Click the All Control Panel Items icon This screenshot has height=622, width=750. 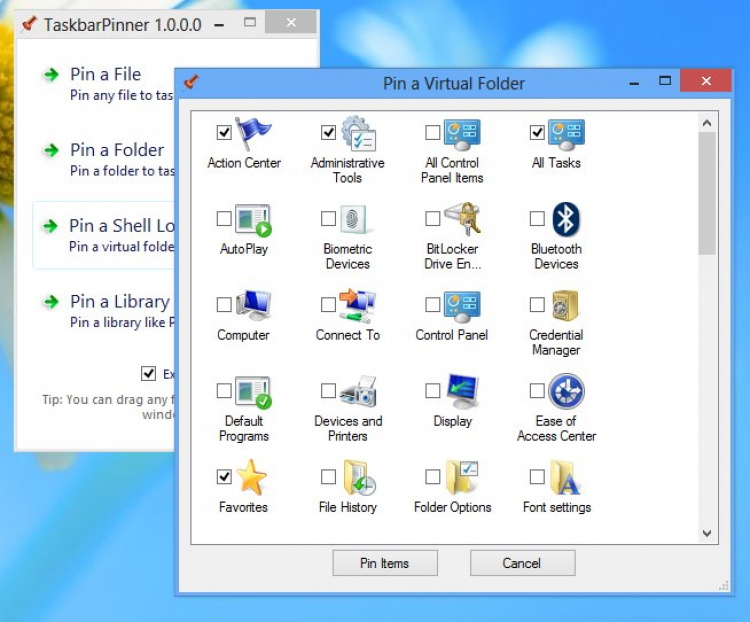point(462,134)
